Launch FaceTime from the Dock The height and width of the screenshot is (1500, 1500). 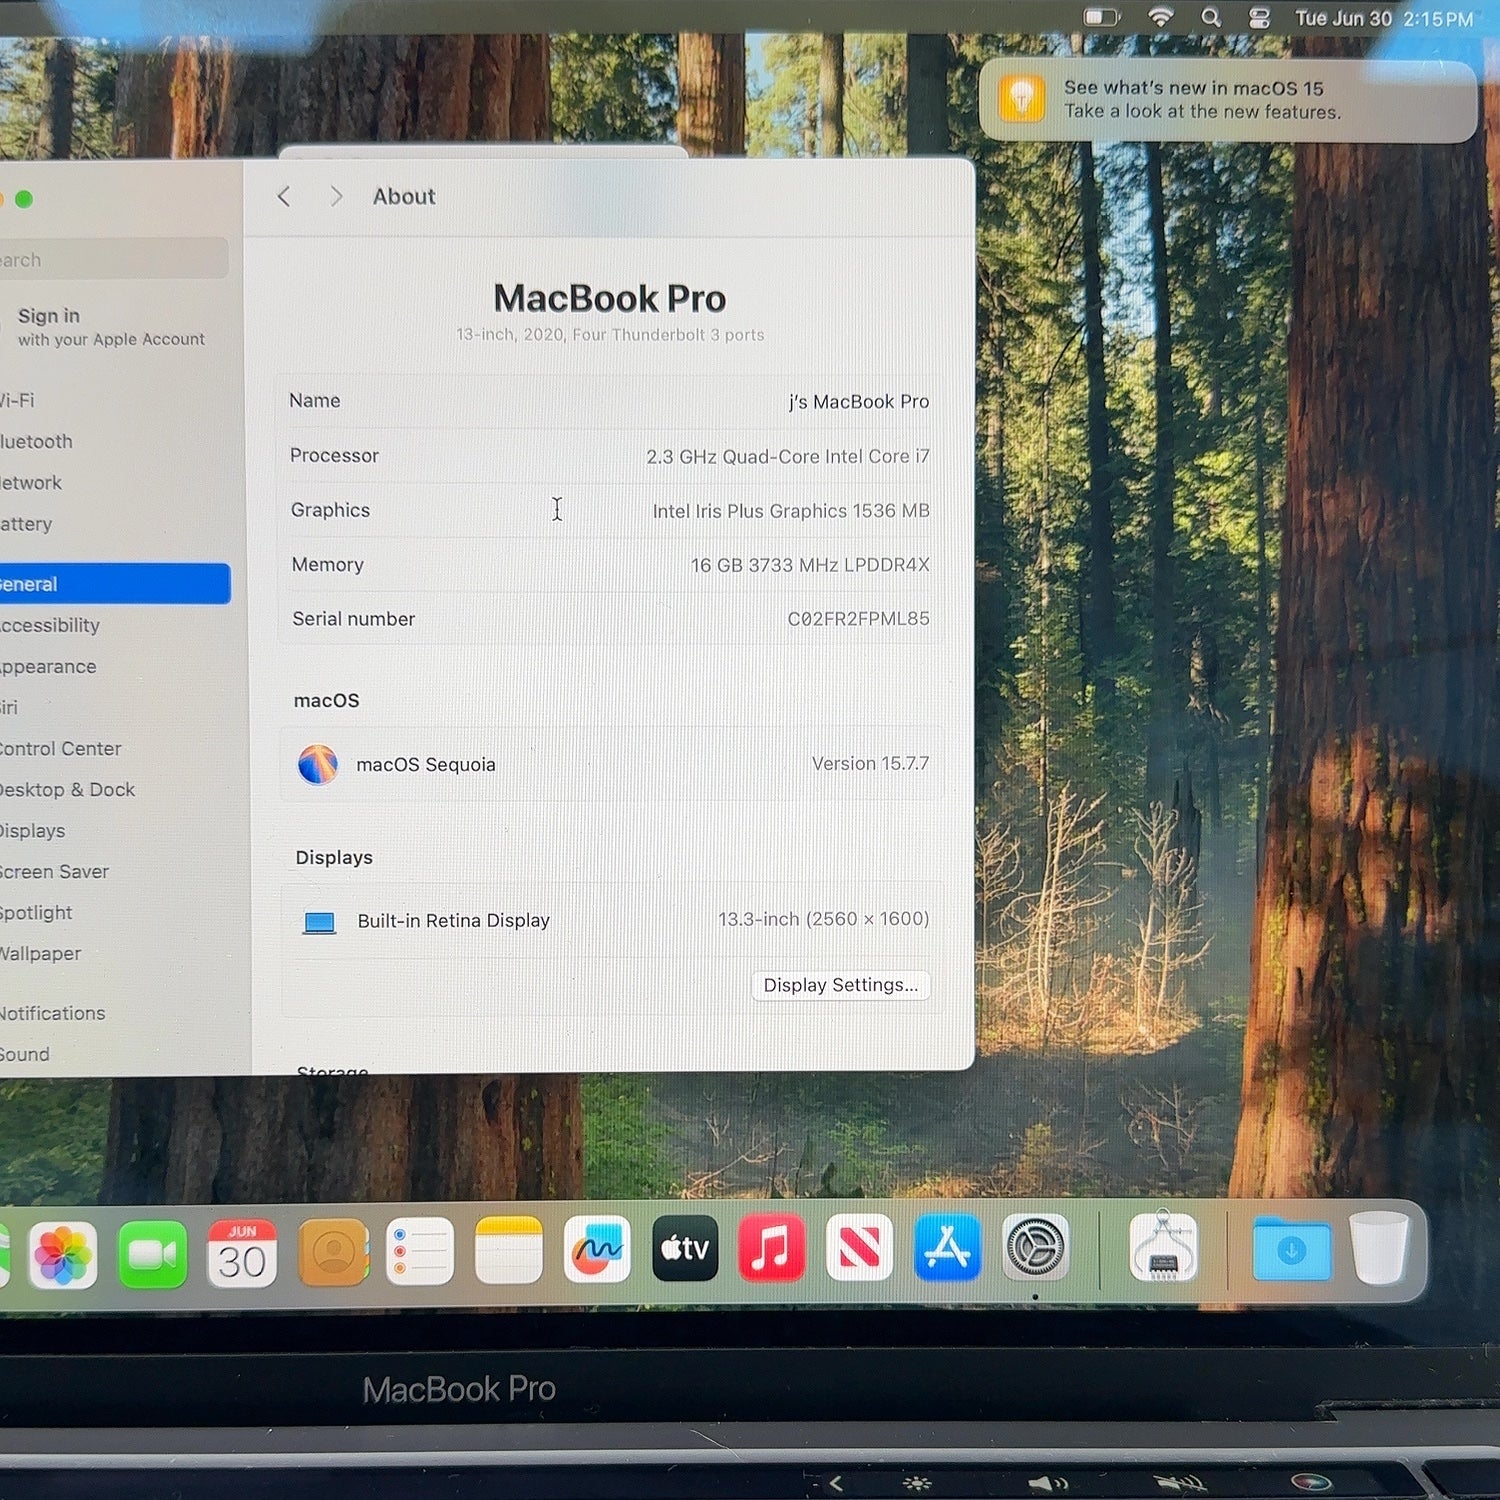pos(152,1254)
